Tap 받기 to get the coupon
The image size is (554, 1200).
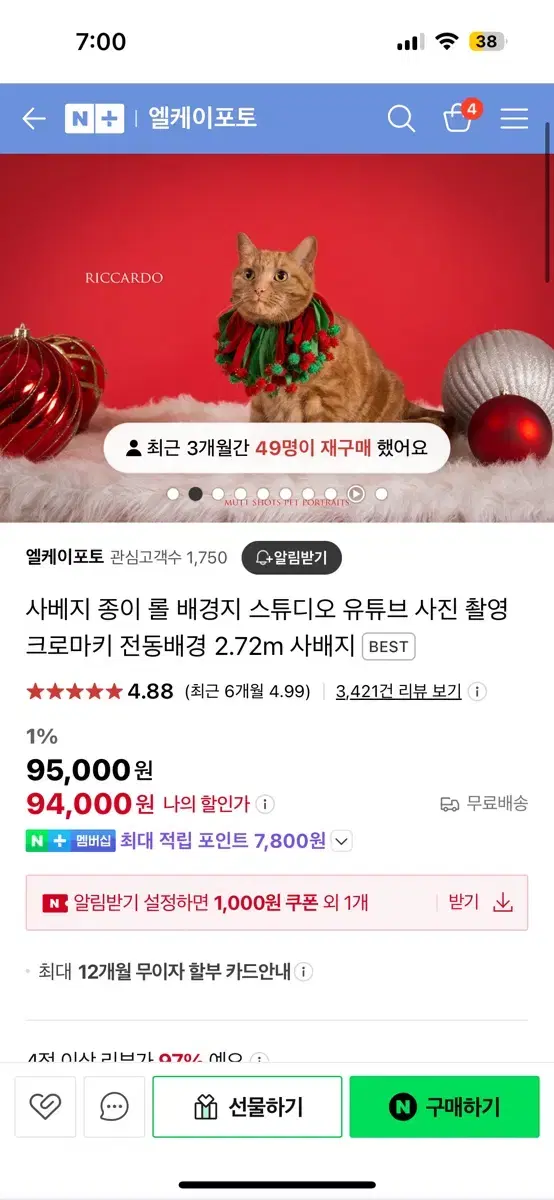click(463, 902)
